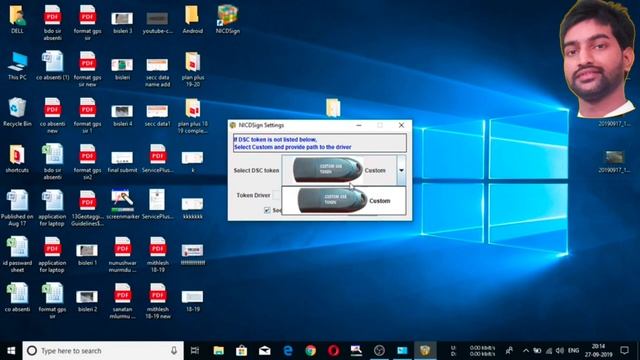Image resolution: width=640 pixels, height=360 pixels.
Task: Open the Action Center notifications icon
Action: pyautogui.click(x=624, y=351)
